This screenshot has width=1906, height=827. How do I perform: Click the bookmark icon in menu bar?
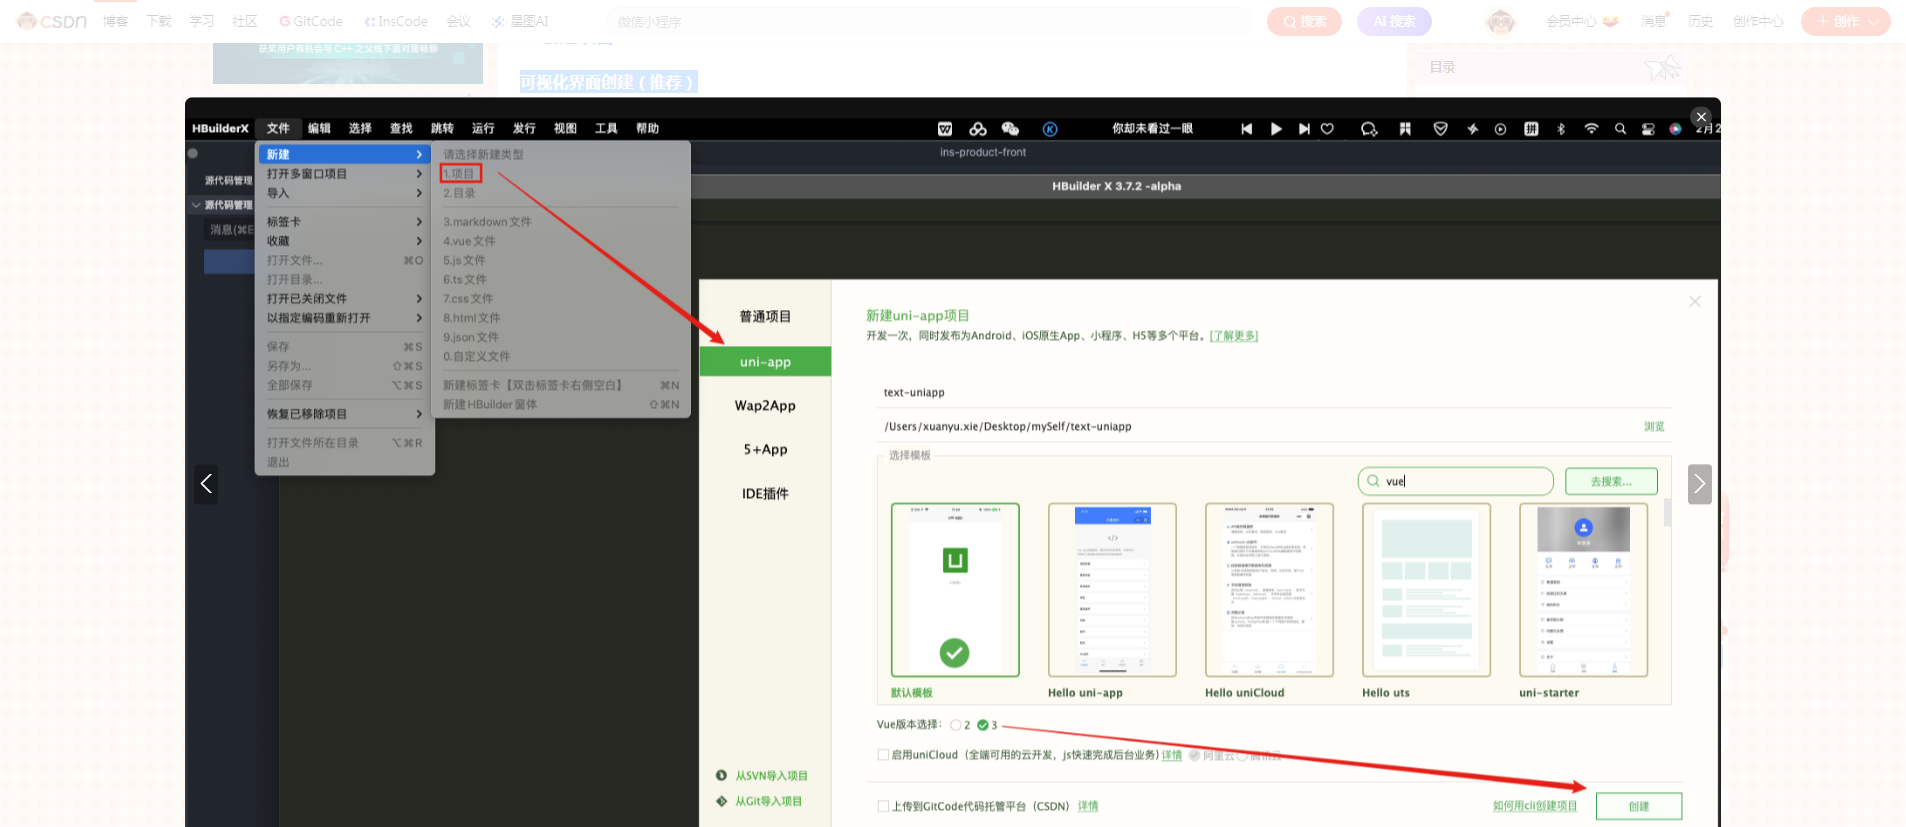coord(1405,129)
